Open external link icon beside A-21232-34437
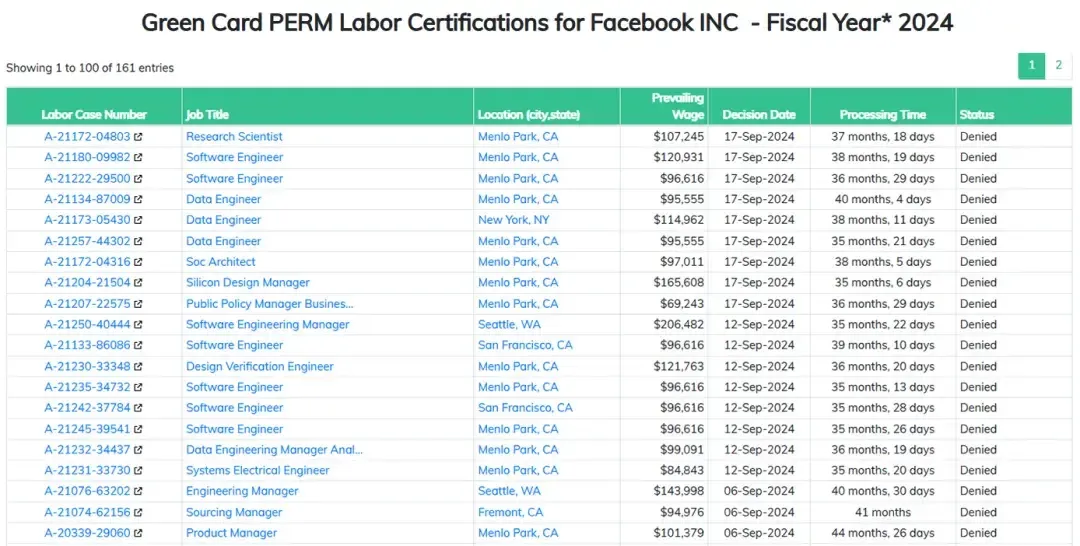The image size is (1080, 546). [138, 450]
